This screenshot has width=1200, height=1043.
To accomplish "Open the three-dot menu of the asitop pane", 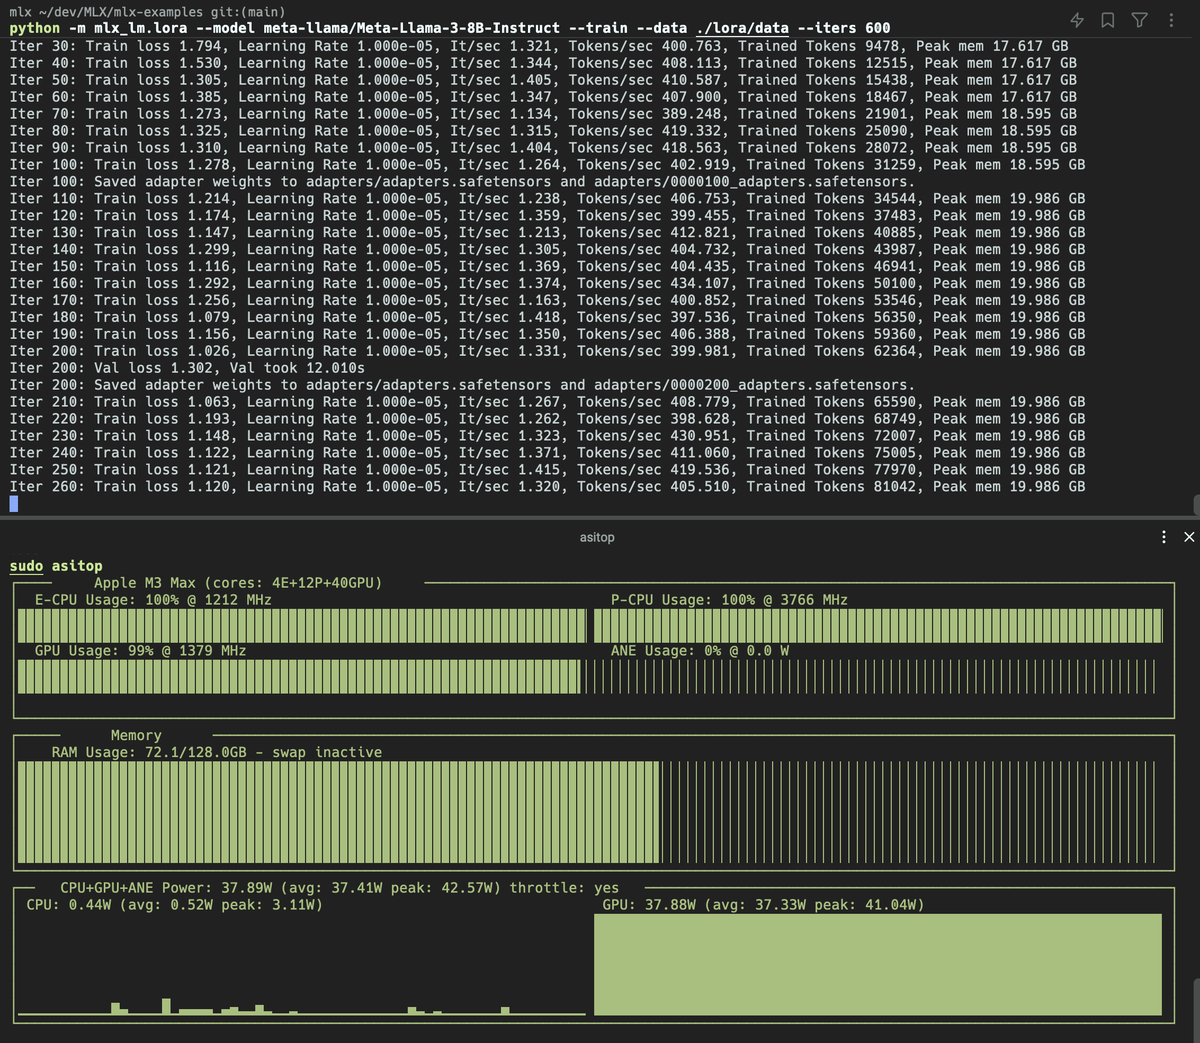I will (1164, 537).
